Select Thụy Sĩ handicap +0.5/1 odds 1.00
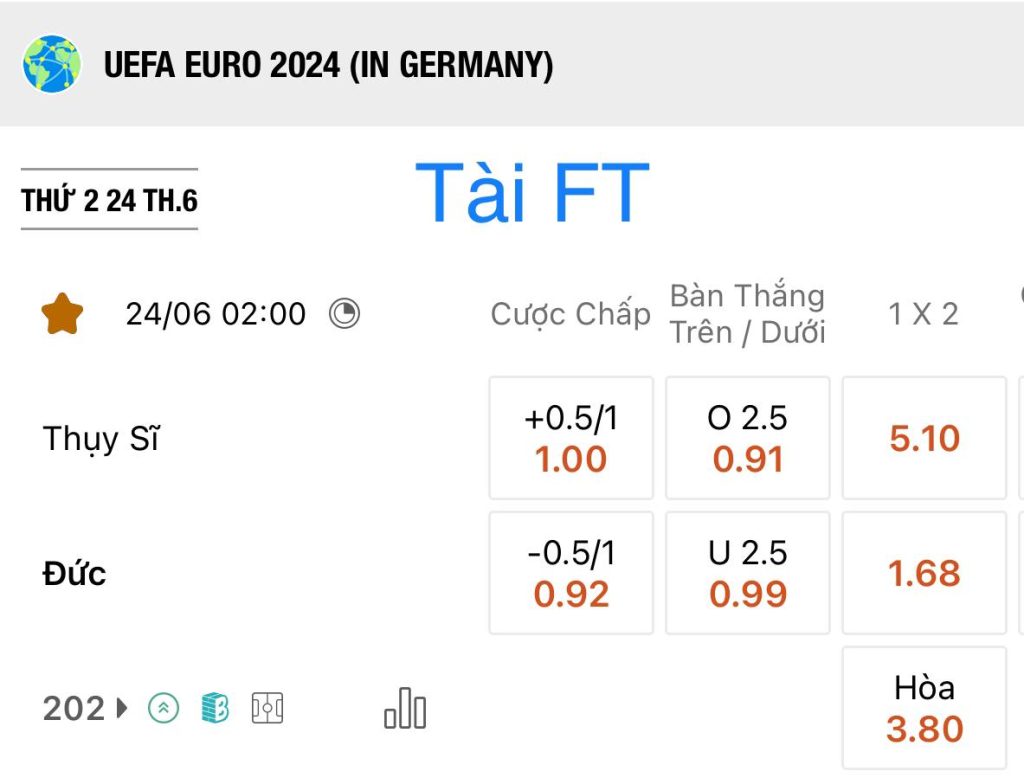 point(571,438)
